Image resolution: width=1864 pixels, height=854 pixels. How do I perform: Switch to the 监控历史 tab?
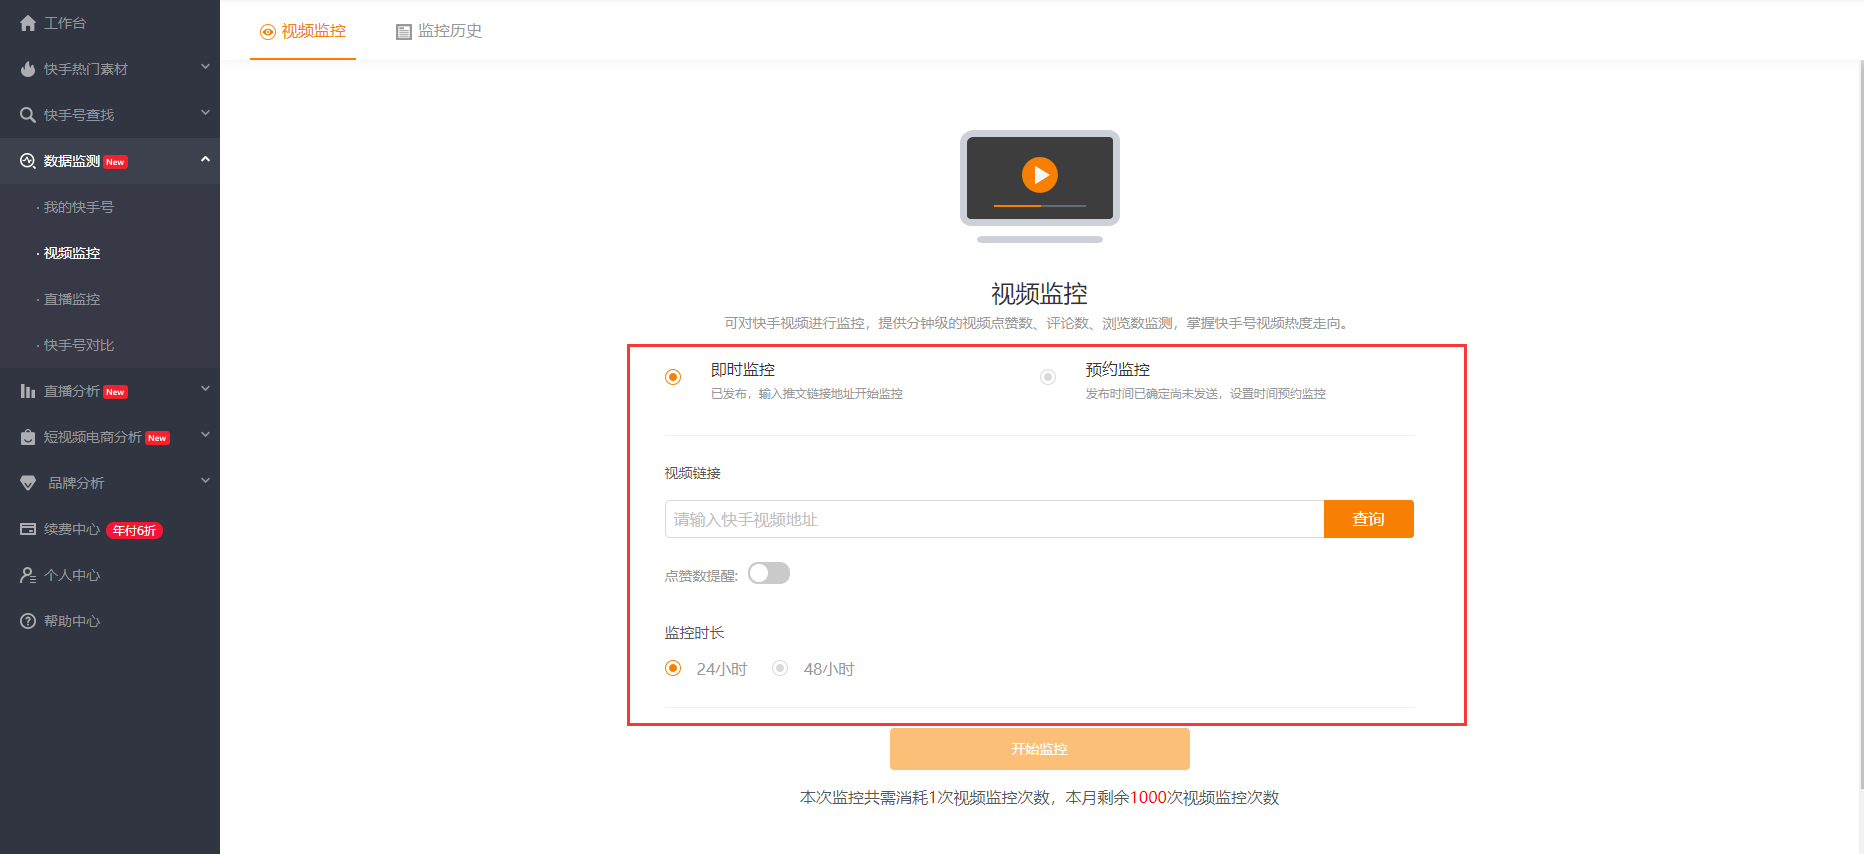[440, 31]
